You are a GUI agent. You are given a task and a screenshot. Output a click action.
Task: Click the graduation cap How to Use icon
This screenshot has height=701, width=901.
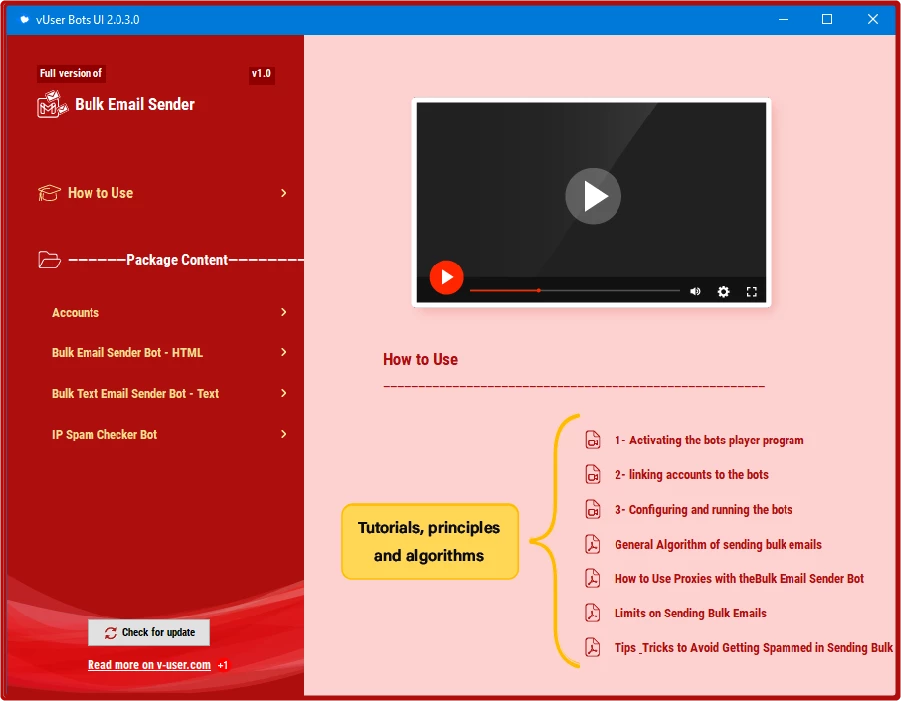[x=49, y=193]
